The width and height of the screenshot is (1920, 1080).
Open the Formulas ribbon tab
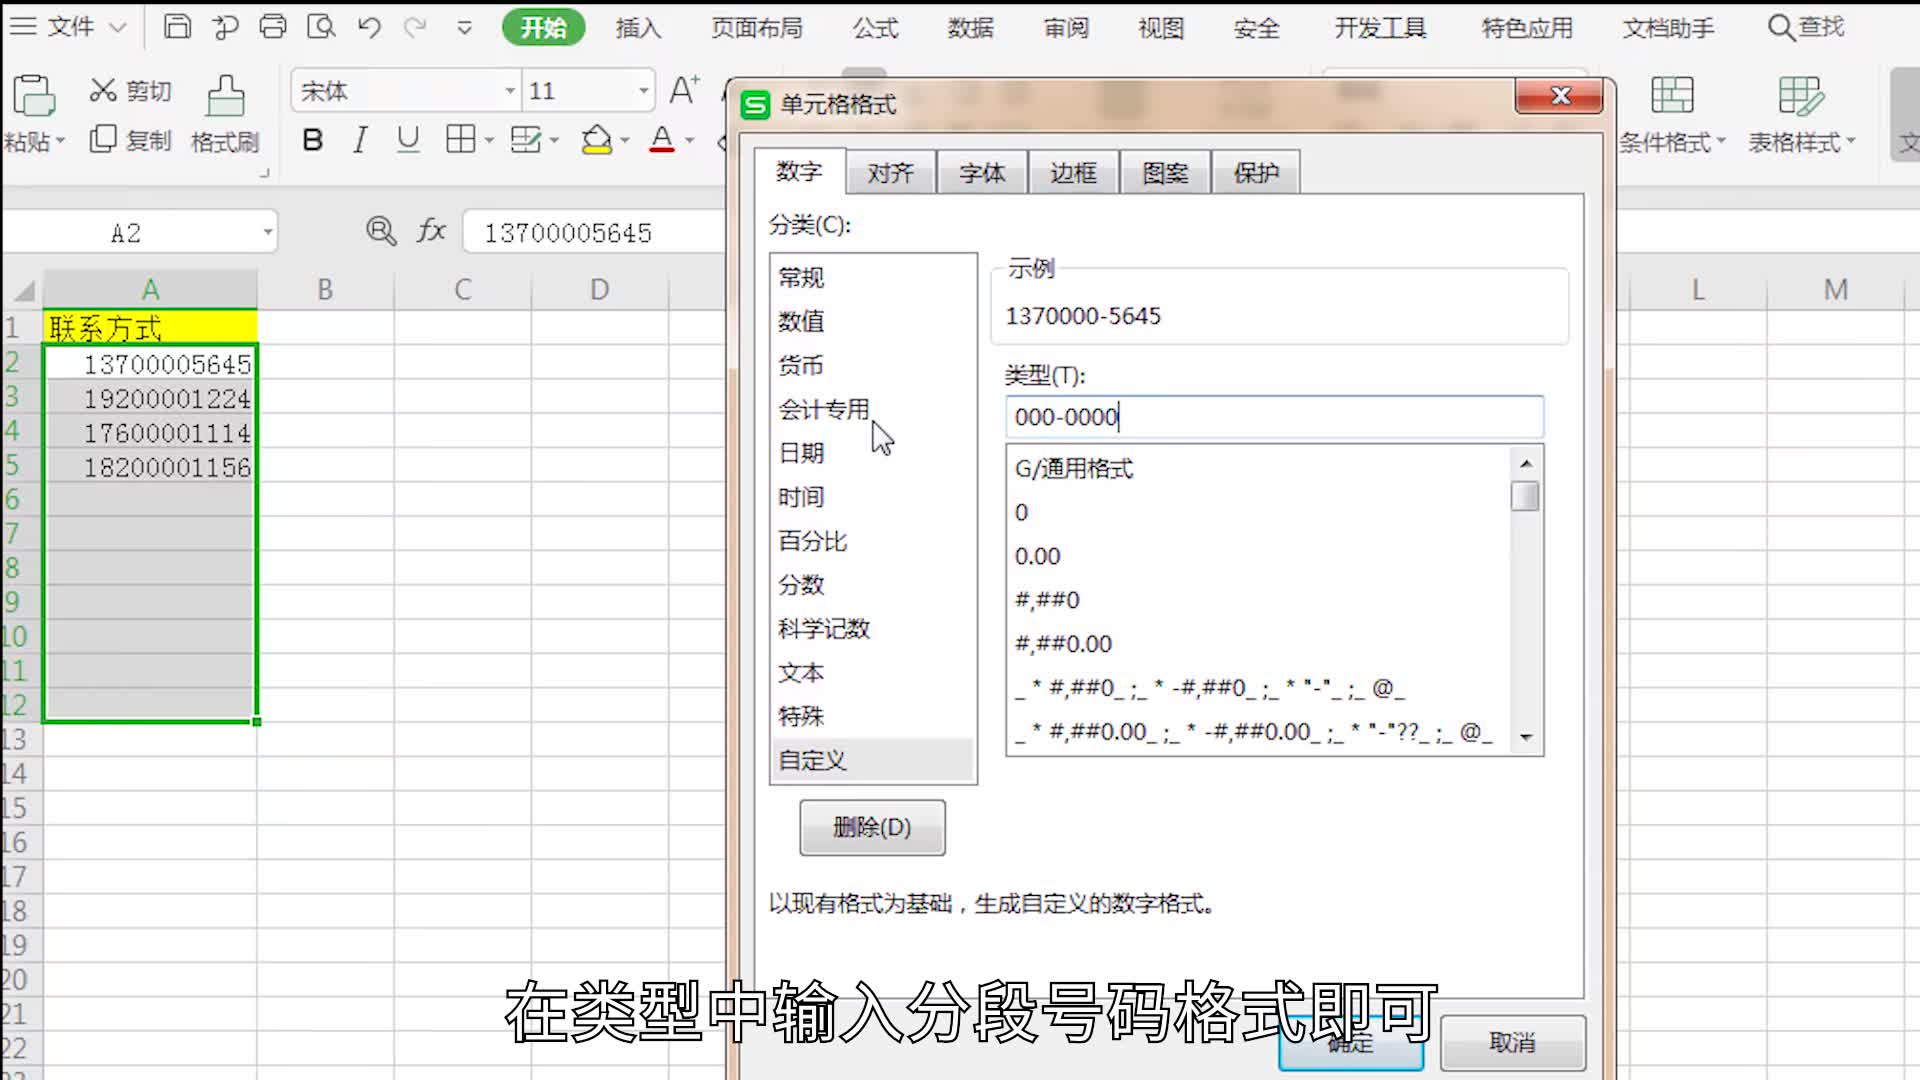pos(876,28)
